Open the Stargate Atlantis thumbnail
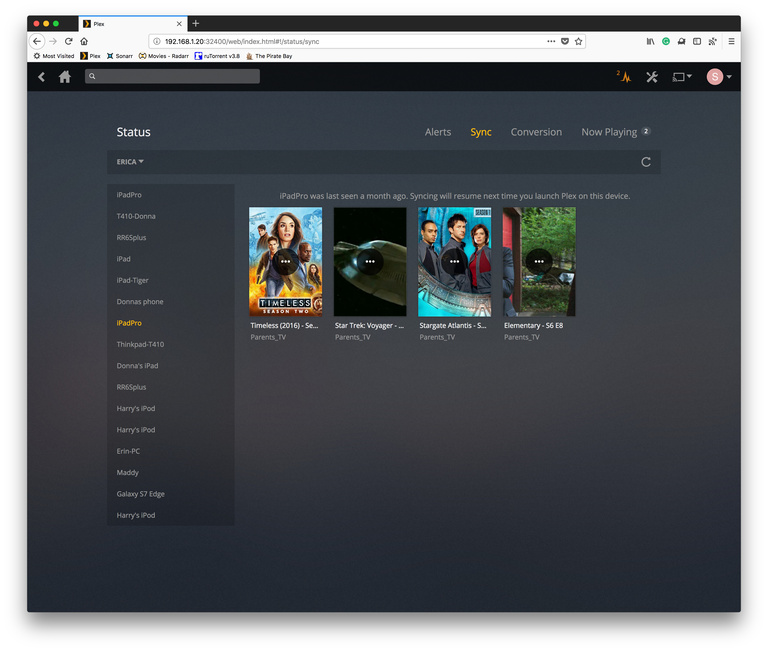This screenshot has height=651, width=768. click(x=455, y=262)
